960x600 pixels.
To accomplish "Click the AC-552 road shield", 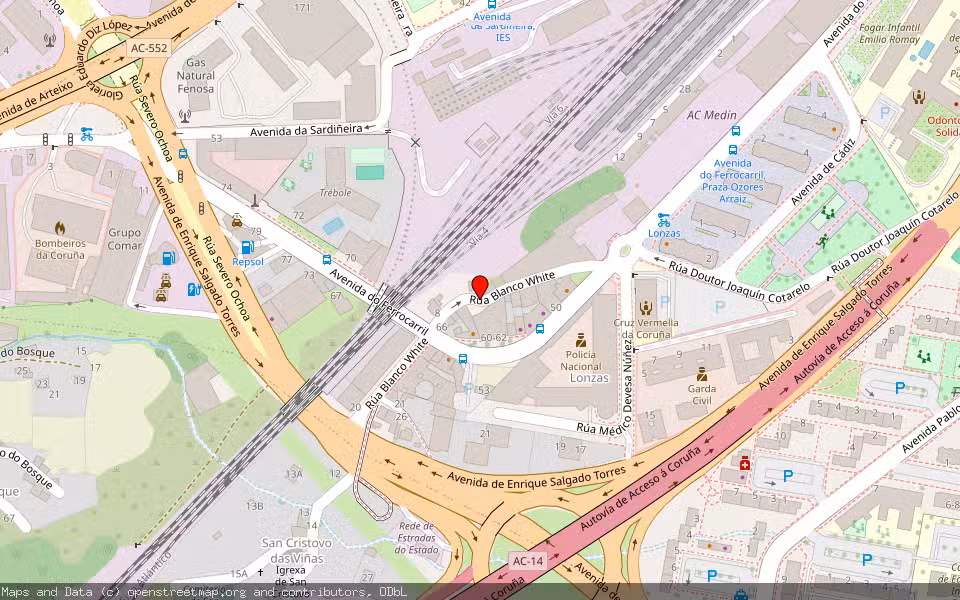I will 149,49.
